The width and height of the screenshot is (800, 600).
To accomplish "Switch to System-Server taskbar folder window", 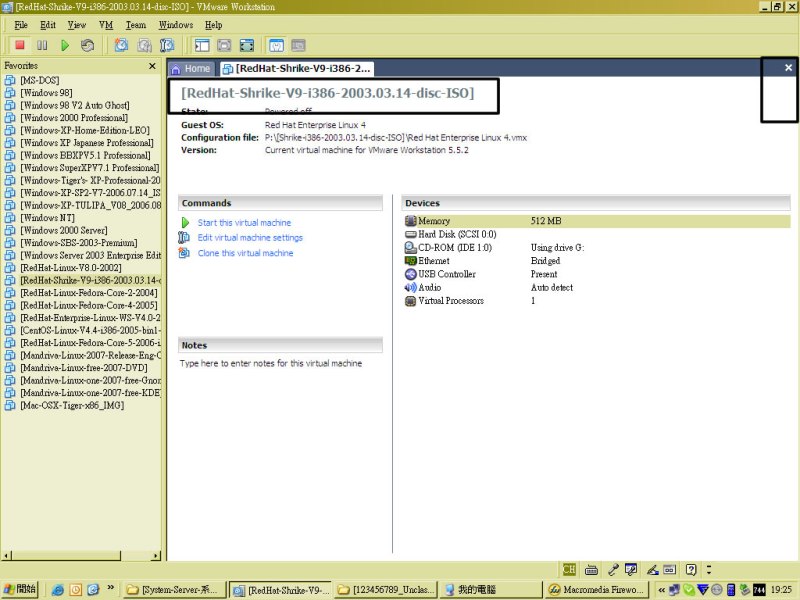I will tap(173, 590).
